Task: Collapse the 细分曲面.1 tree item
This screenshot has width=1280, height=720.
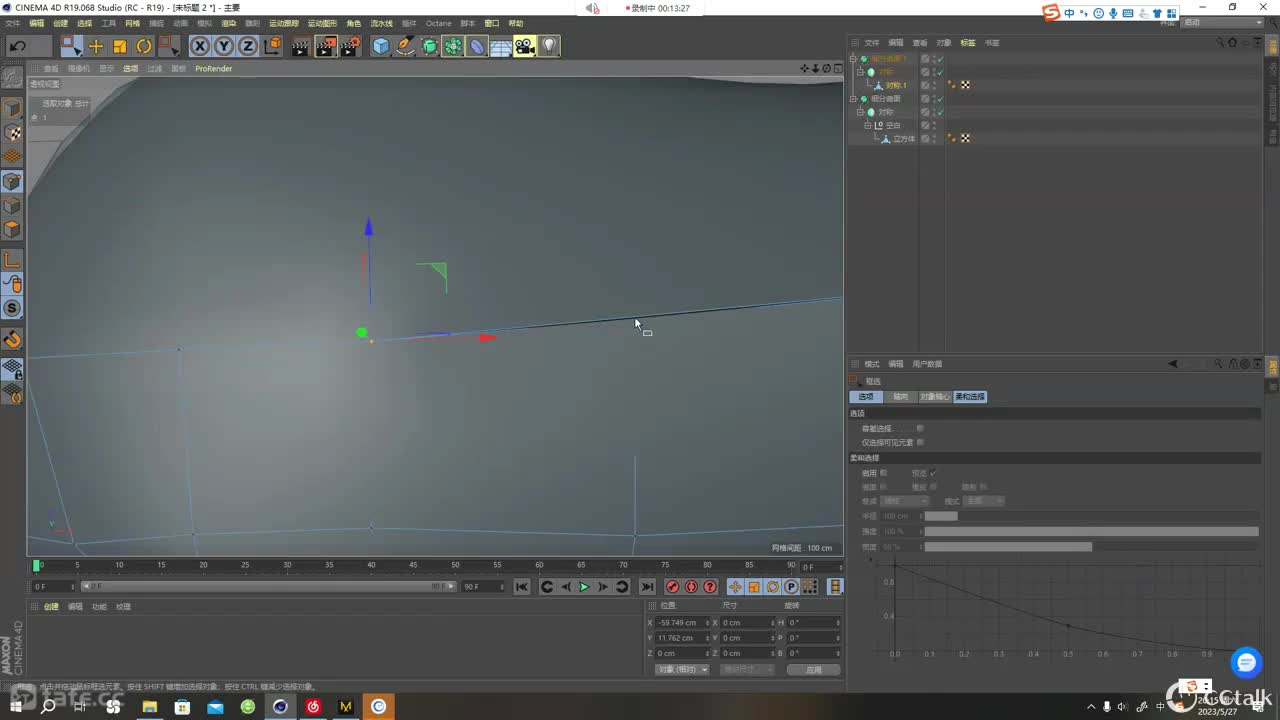Action: click(853, 59)
